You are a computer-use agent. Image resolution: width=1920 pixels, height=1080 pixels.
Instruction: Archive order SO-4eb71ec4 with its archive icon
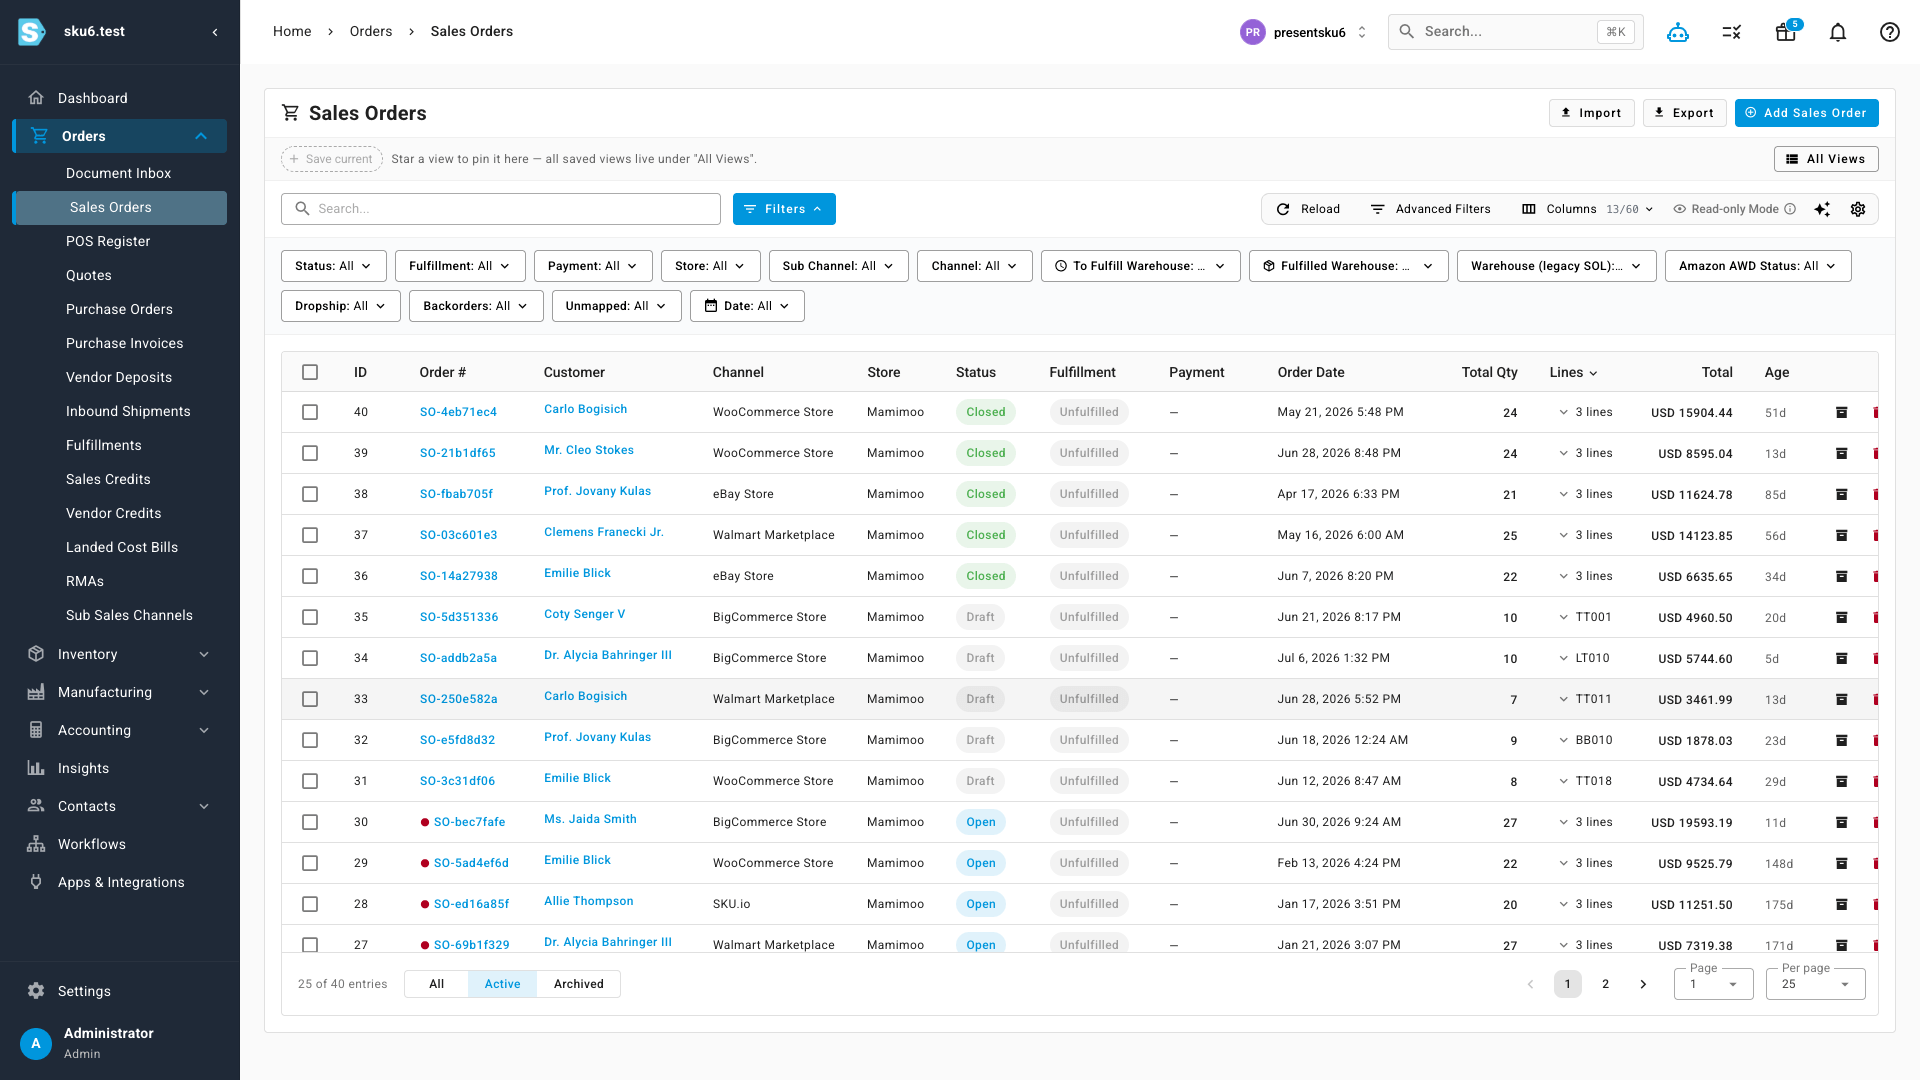pos(1842,412)
